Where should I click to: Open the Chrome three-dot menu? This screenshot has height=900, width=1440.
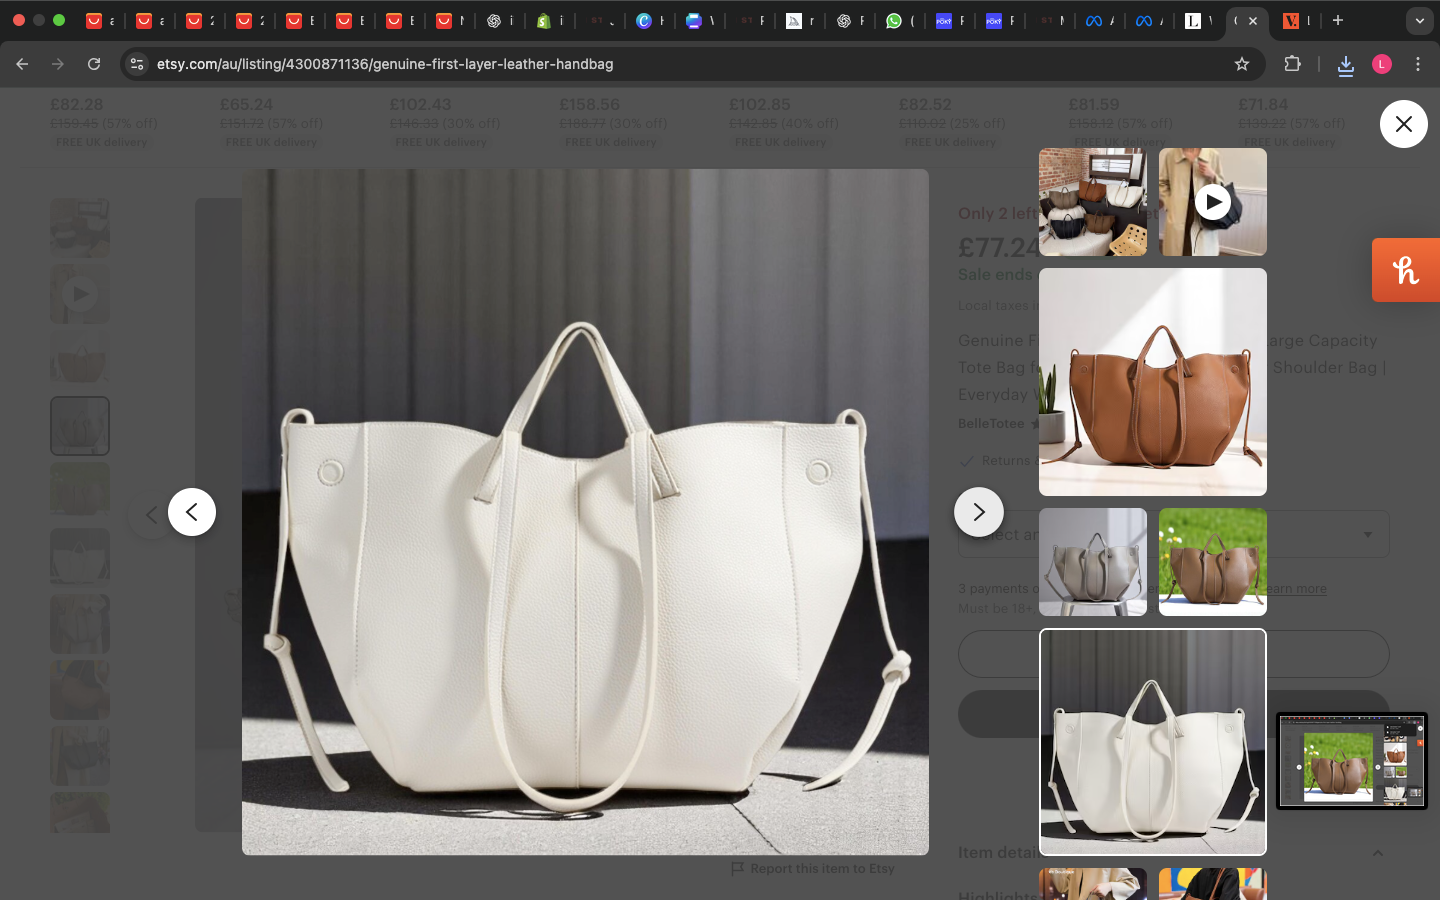tap(1418, 64)
